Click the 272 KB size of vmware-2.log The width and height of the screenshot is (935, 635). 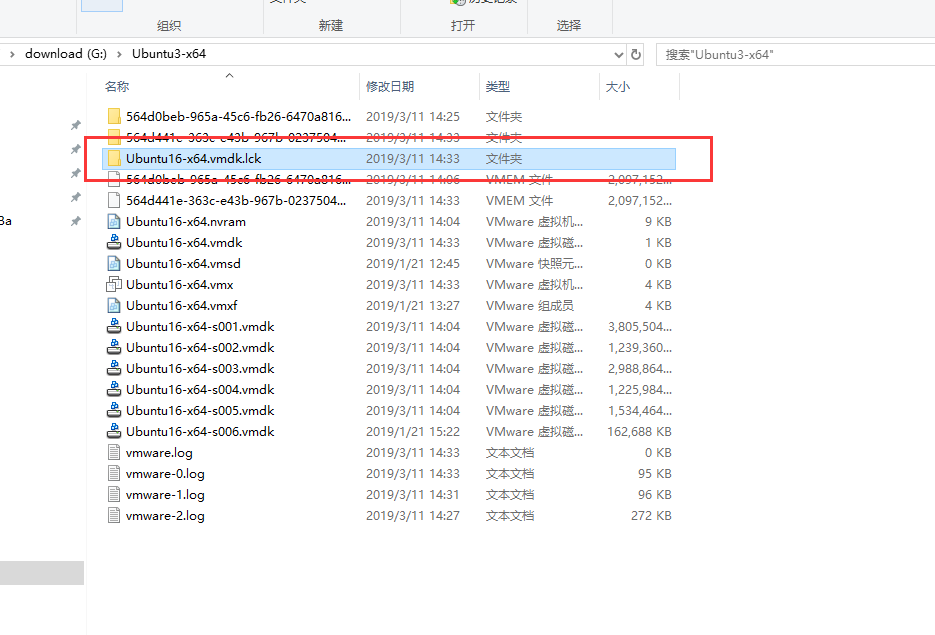click(651, 516)
